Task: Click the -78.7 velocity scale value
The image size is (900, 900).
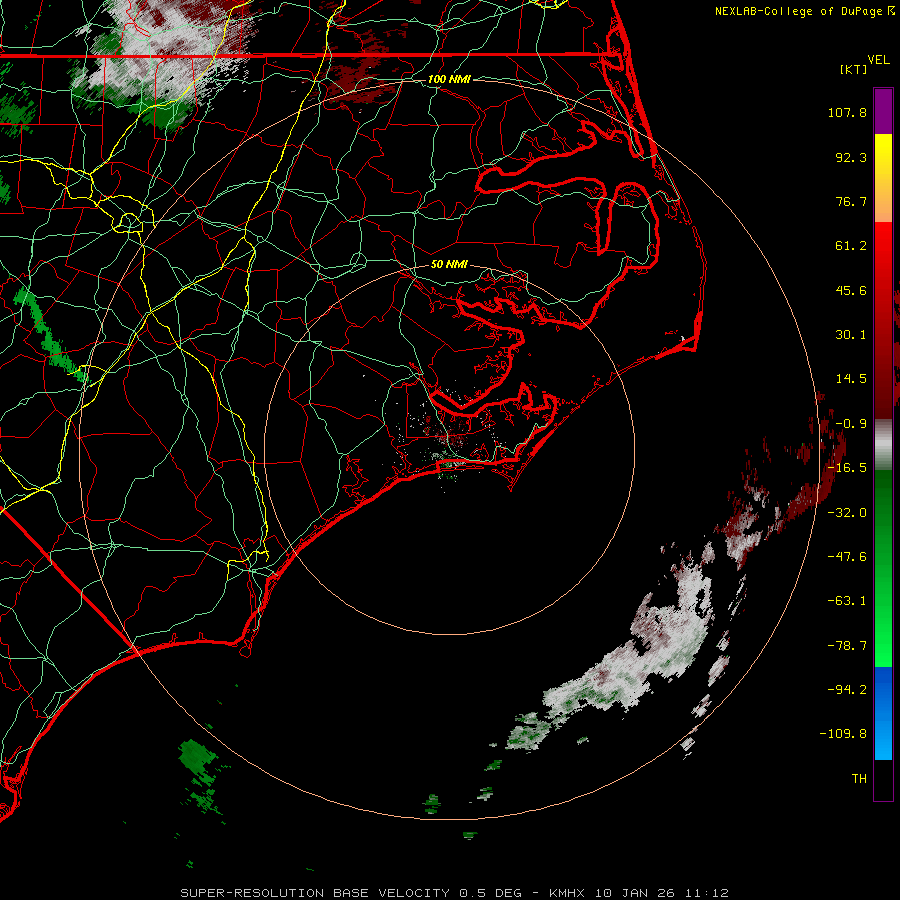Action: click(x=847, y=646)
